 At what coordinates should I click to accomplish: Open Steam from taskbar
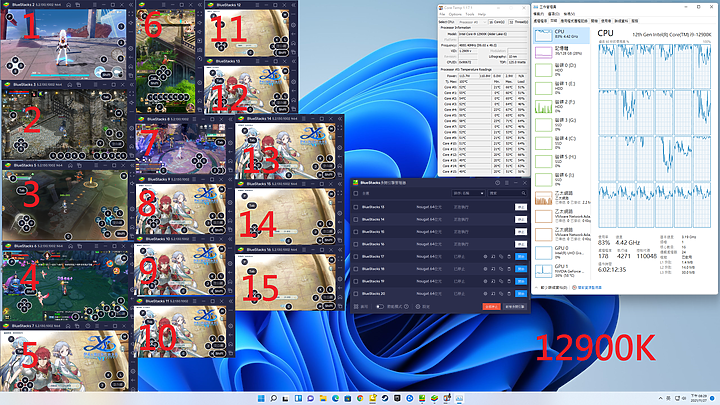(x=385, y=398)
